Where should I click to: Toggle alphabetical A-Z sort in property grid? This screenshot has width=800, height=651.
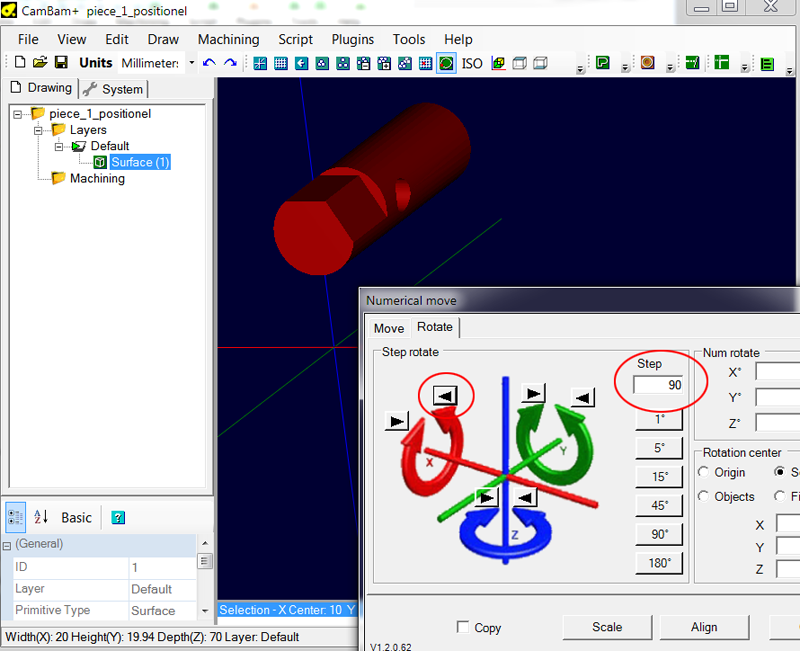click(x=41, y=517)
